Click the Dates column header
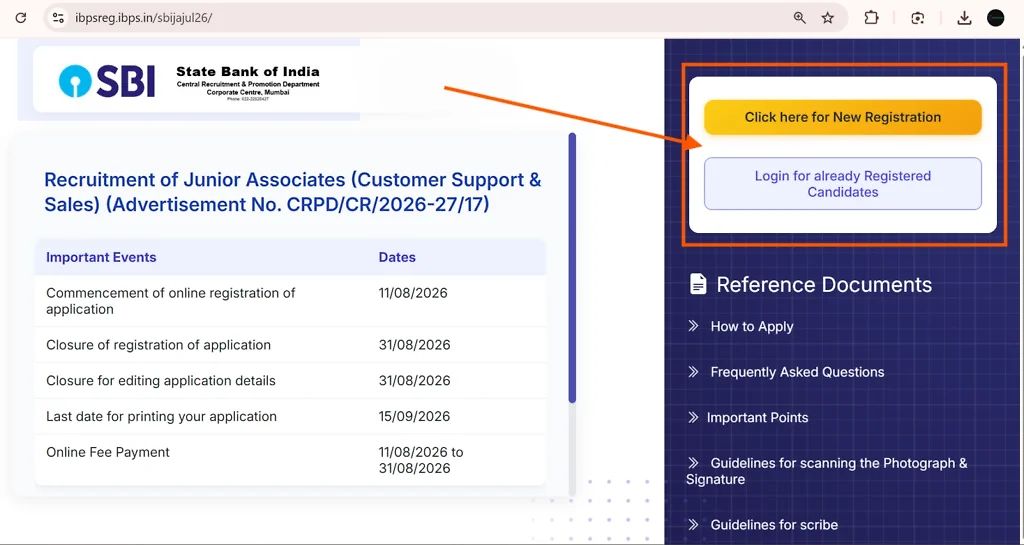The width and height of the screenshot is (1024, 545). point(397,257)
